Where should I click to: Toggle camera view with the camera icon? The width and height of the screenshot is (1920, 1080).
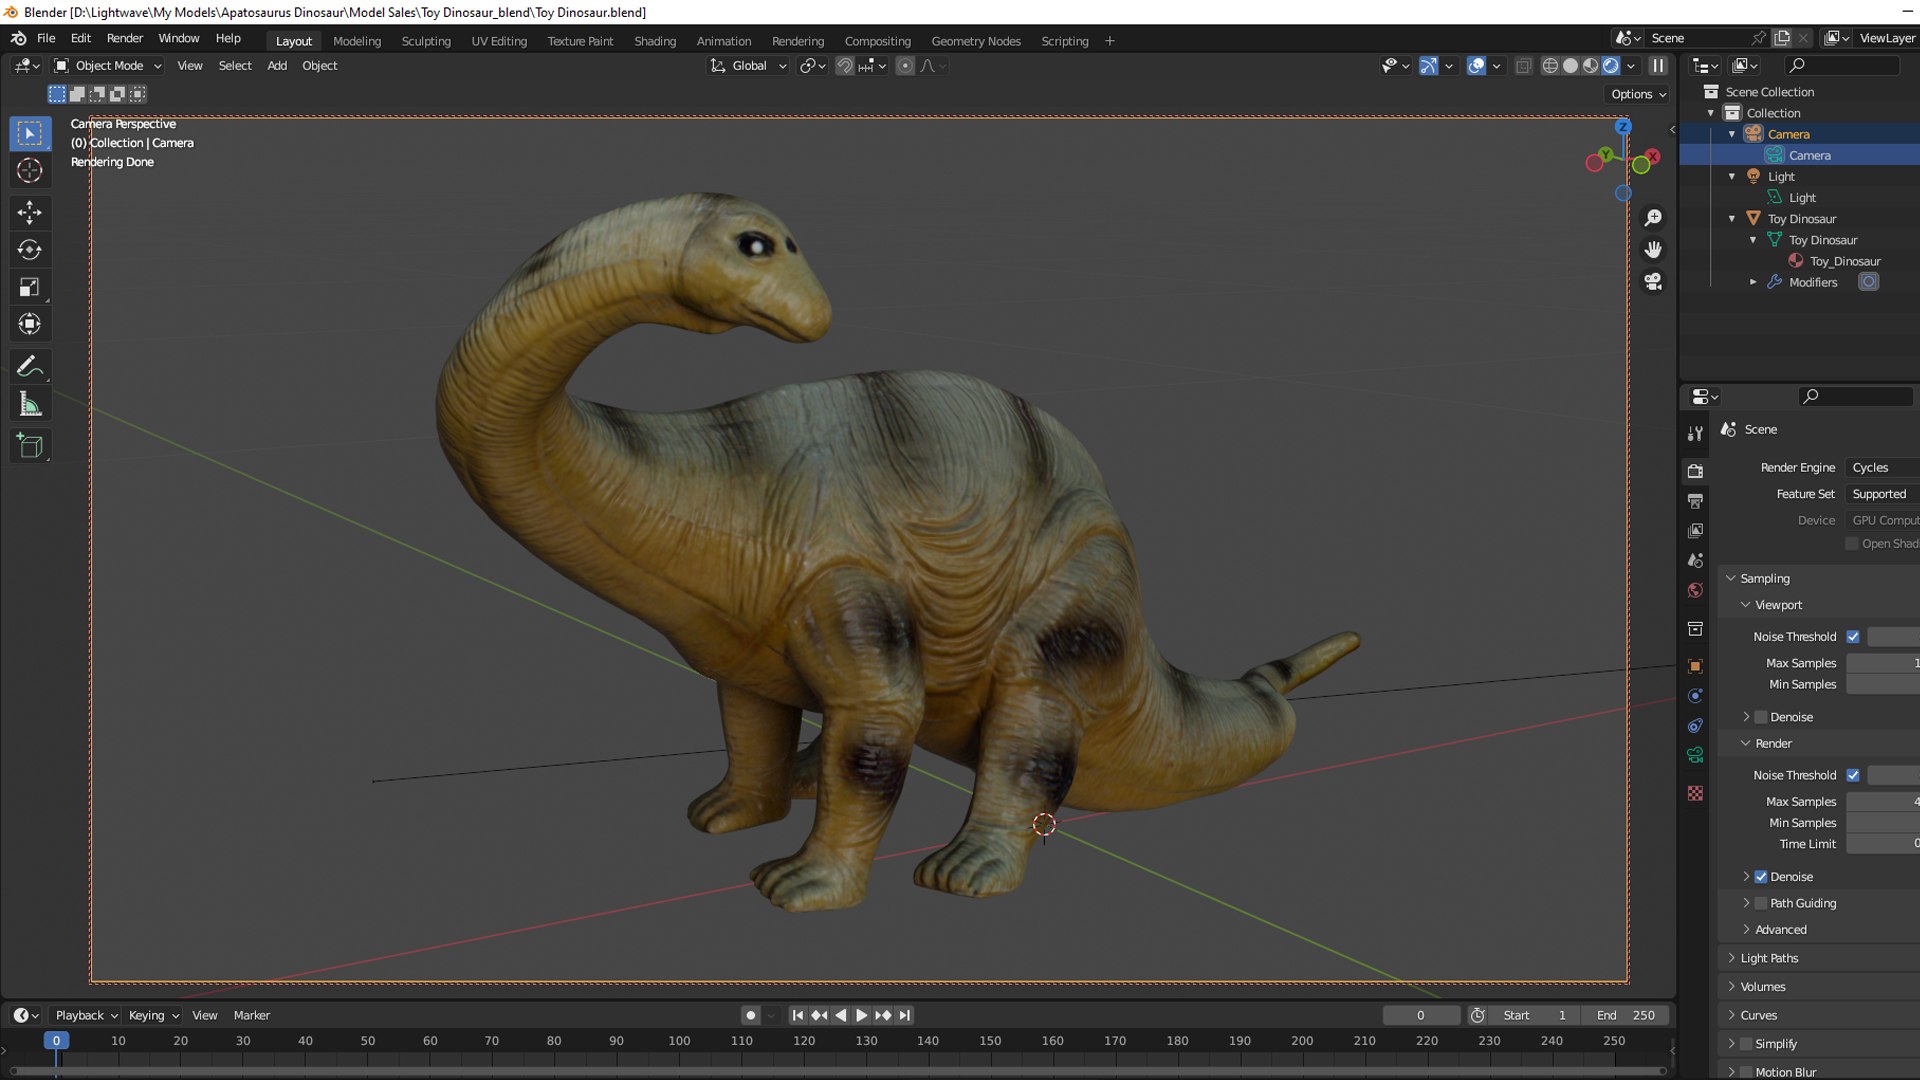click(x=1653, y=282)
